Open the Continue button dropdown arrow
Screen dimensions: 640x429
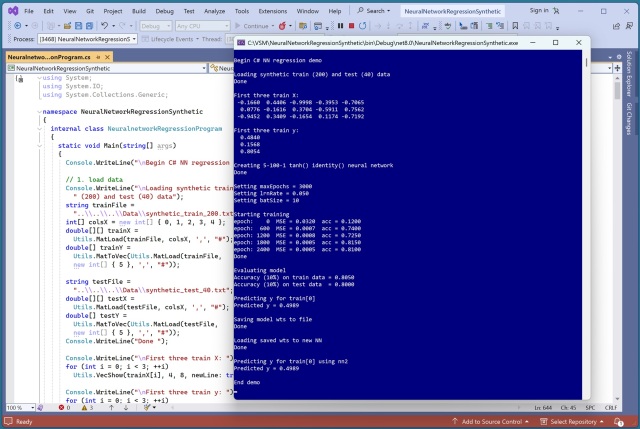[x=273, y=26]
